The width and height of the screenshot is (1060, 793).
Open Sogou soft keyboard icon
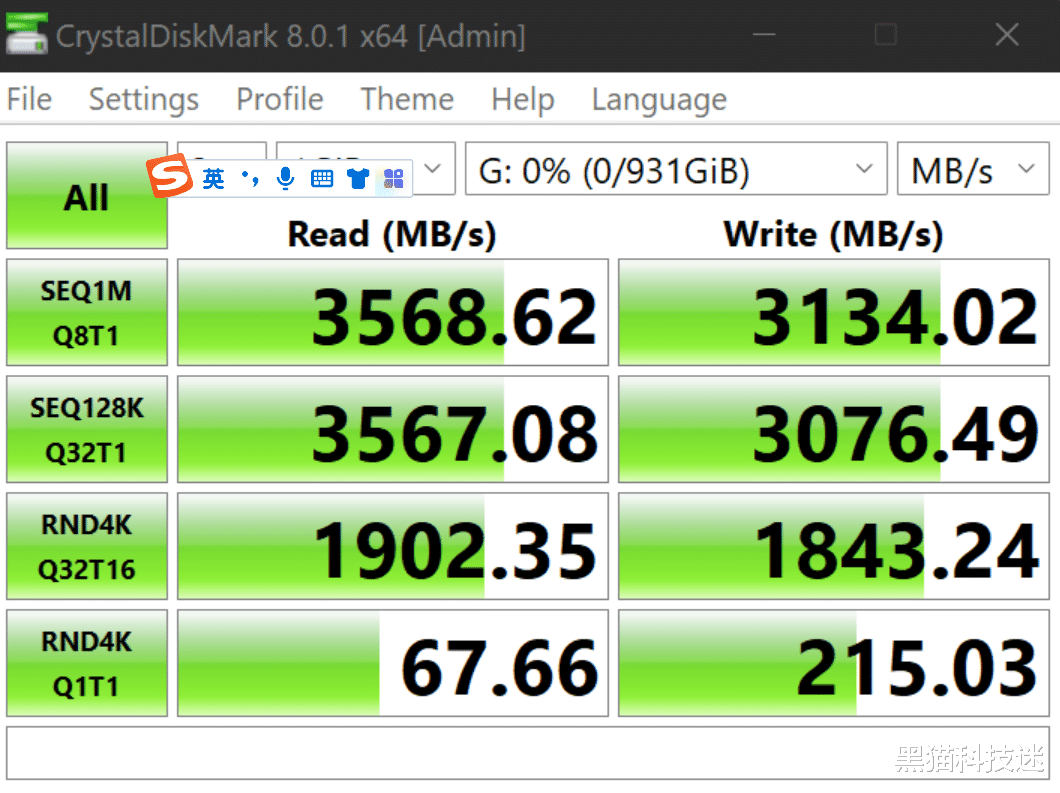tap(322, 178)
